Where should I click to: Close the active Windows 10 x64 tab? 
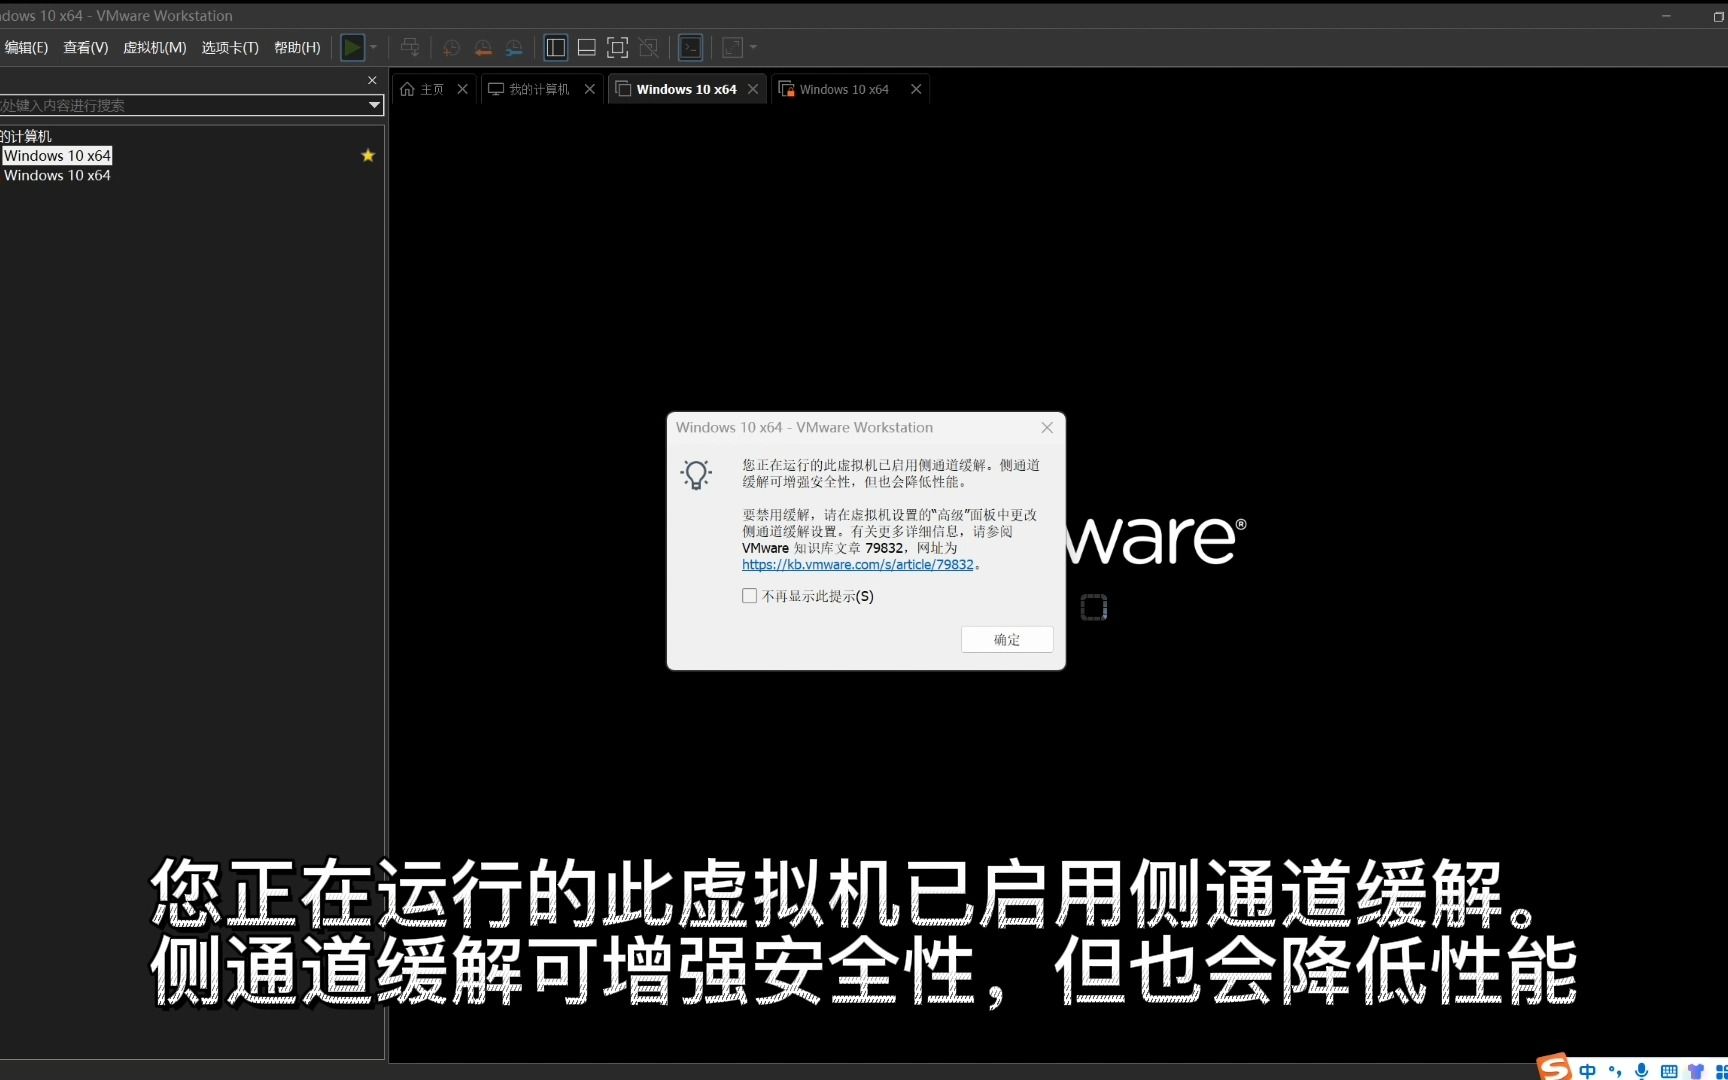pyautogui.click(x=753, y=89)
